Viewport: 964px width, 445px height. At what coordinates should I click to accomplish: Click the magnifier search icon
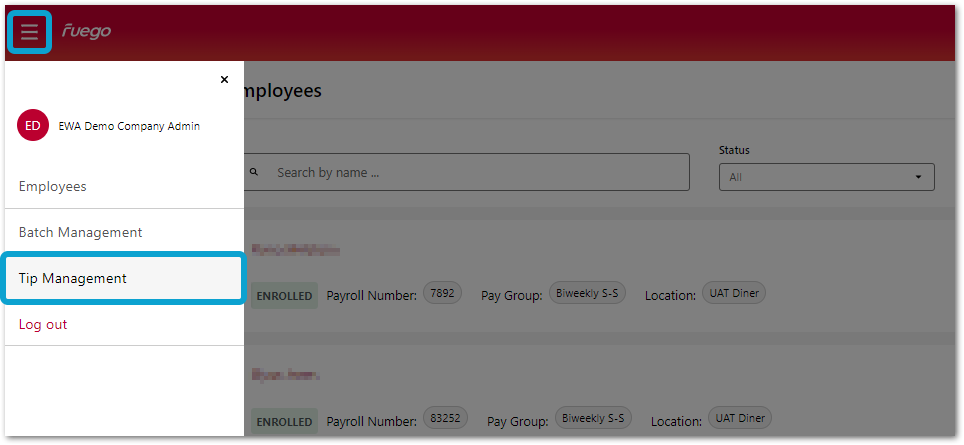[253, 172]
